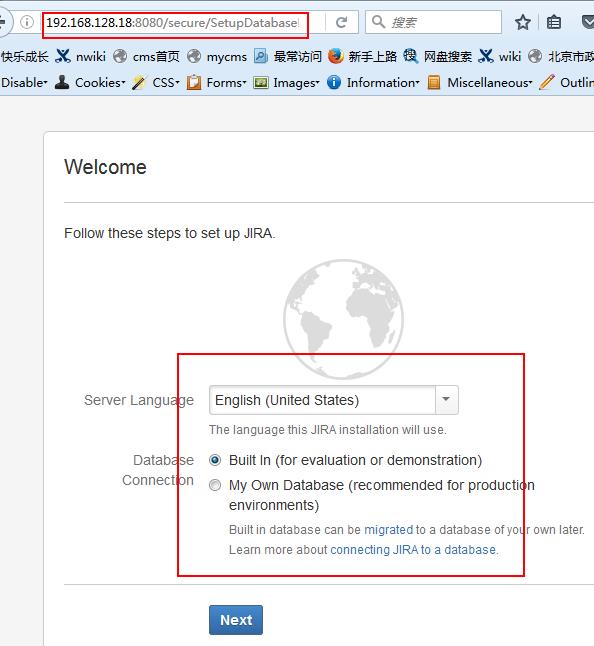Open the Information developer toolbar menu
Viewport: 594px width, 646px height.
point(373,83)
